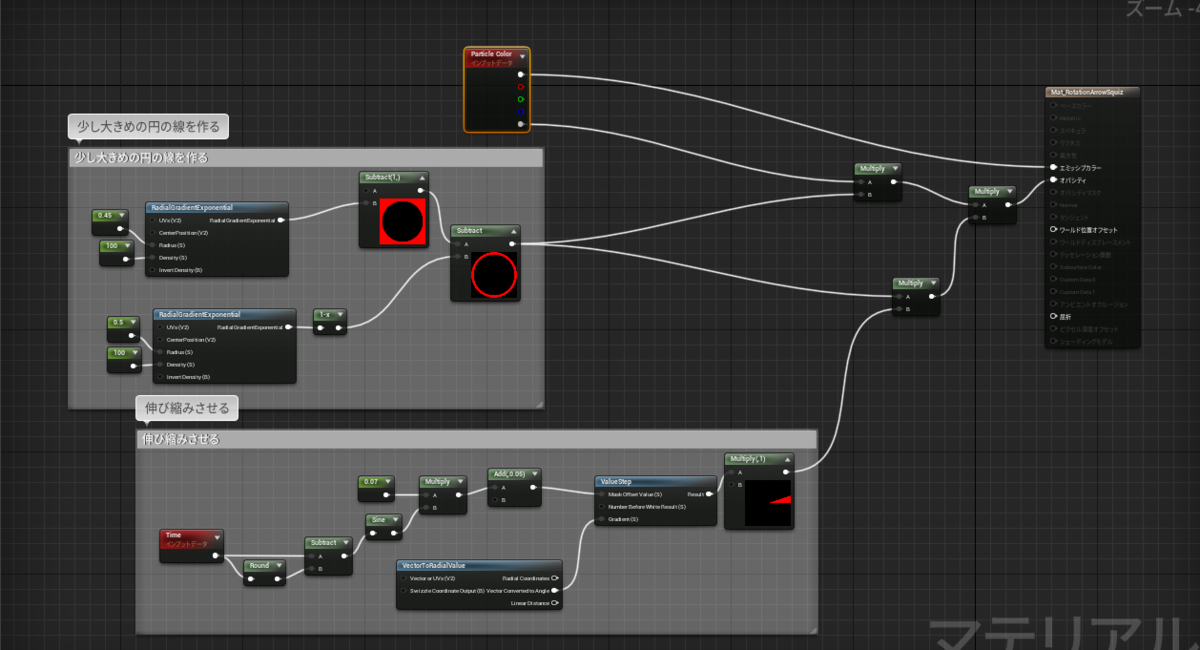1200x650 pixels.
Task: Click the Opacity Mask (オパシティマスク) input pin
Action: pyautogui.click(x=1054, y=192)
